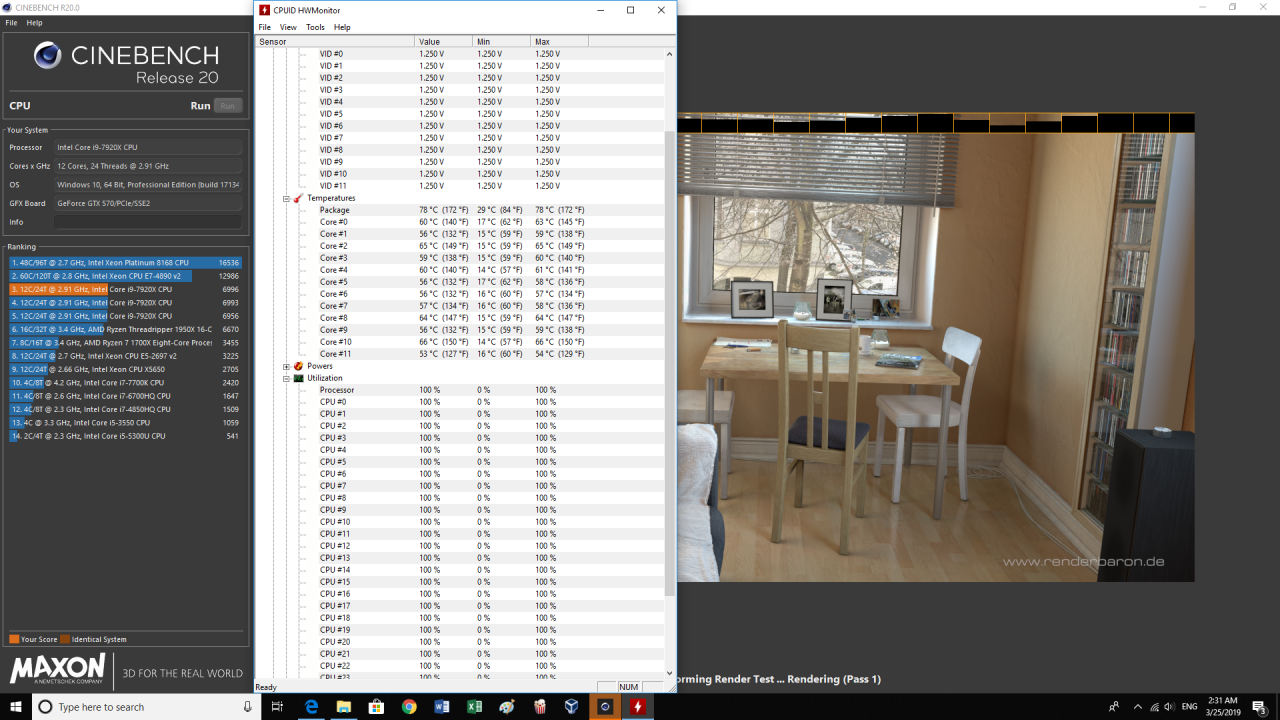Open Microsoft Store from the taskbar
Viewport: 1280px width, 720px height.
click(x=376, y=707)
